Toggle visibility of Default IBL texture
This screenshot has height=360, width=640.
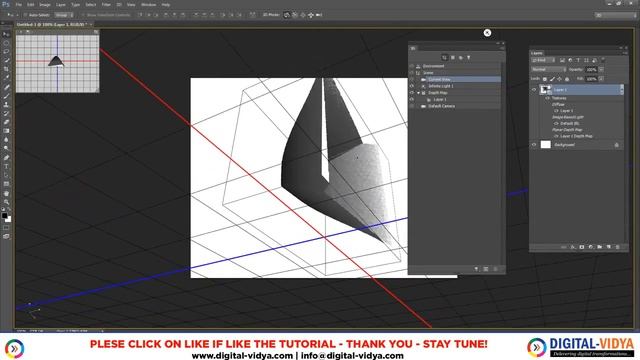[x=556, y=123]
